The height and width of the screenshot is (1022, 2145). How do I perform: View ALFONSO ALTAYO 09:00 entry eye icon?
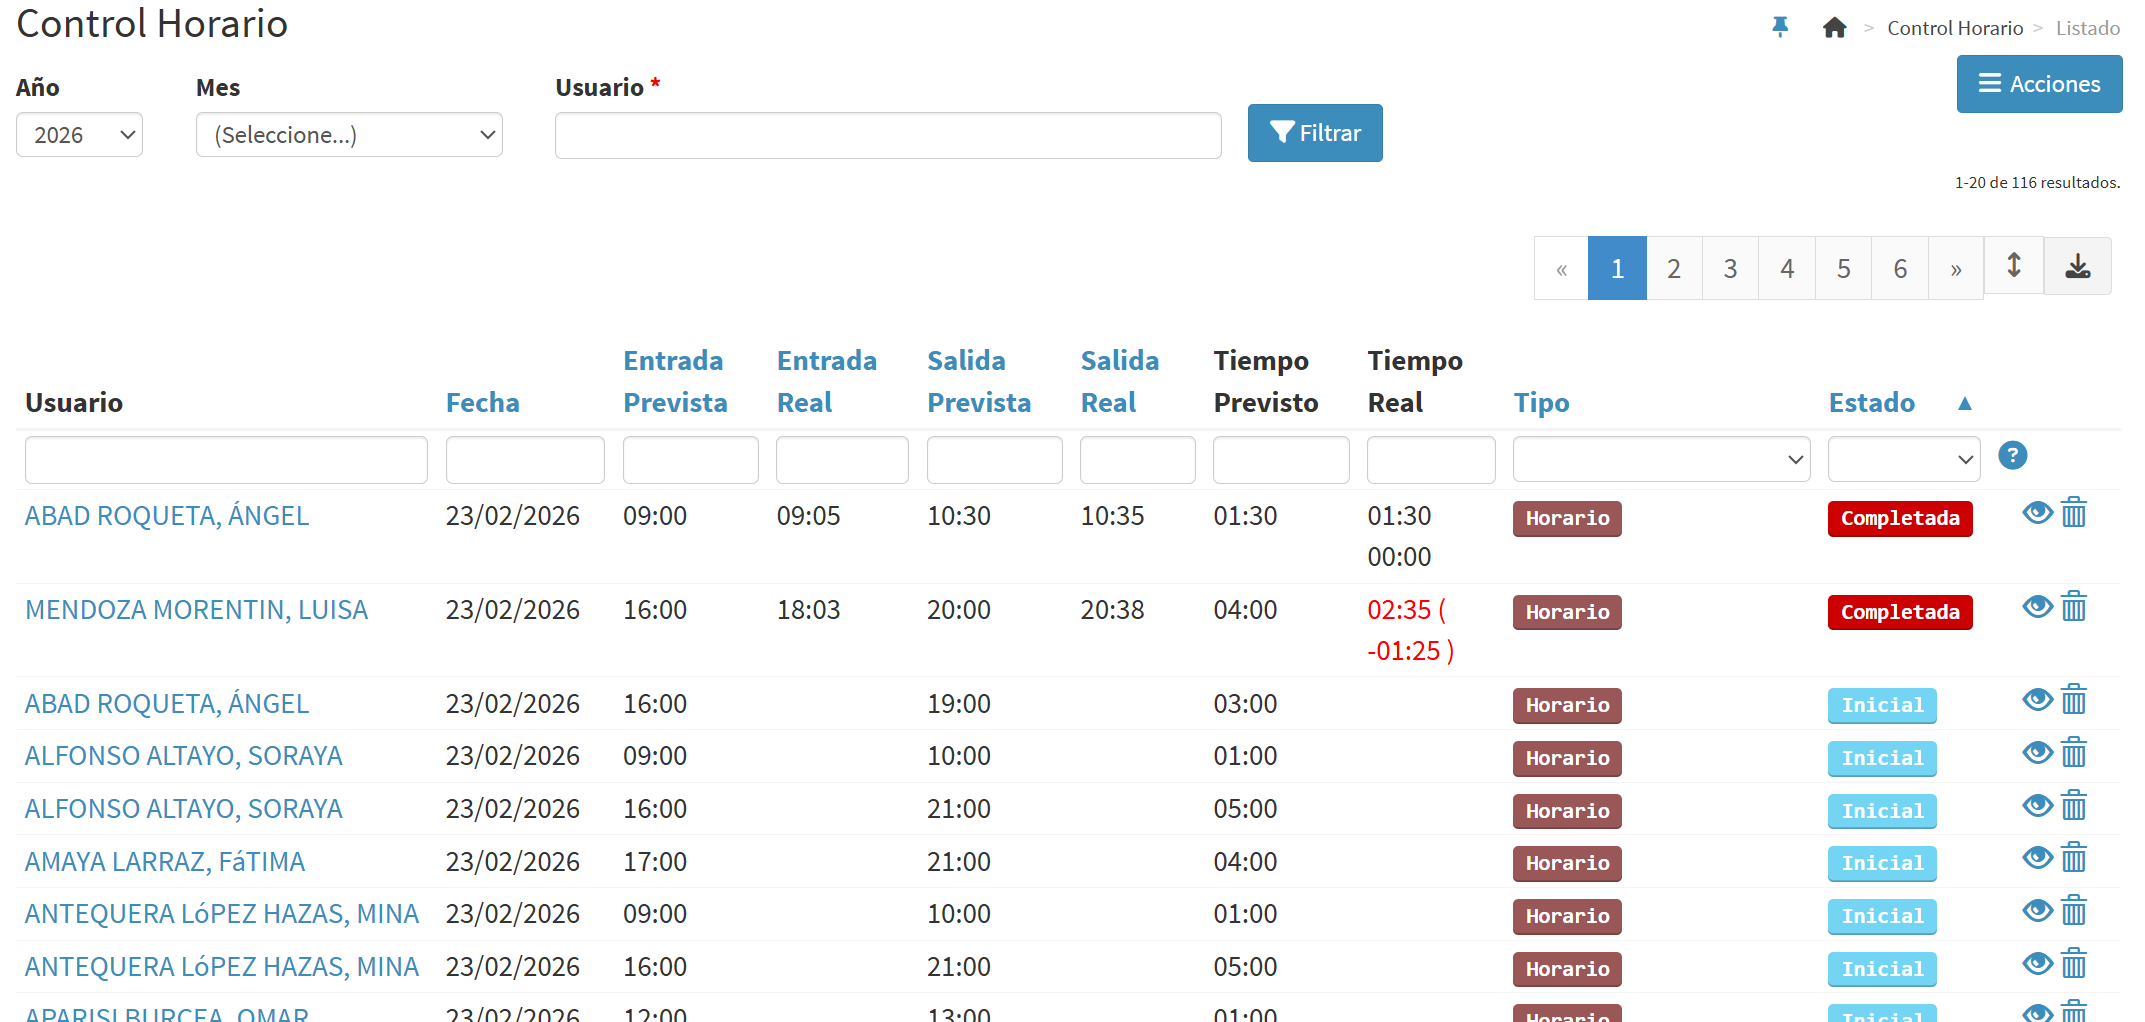click(x=2037, y=753)
